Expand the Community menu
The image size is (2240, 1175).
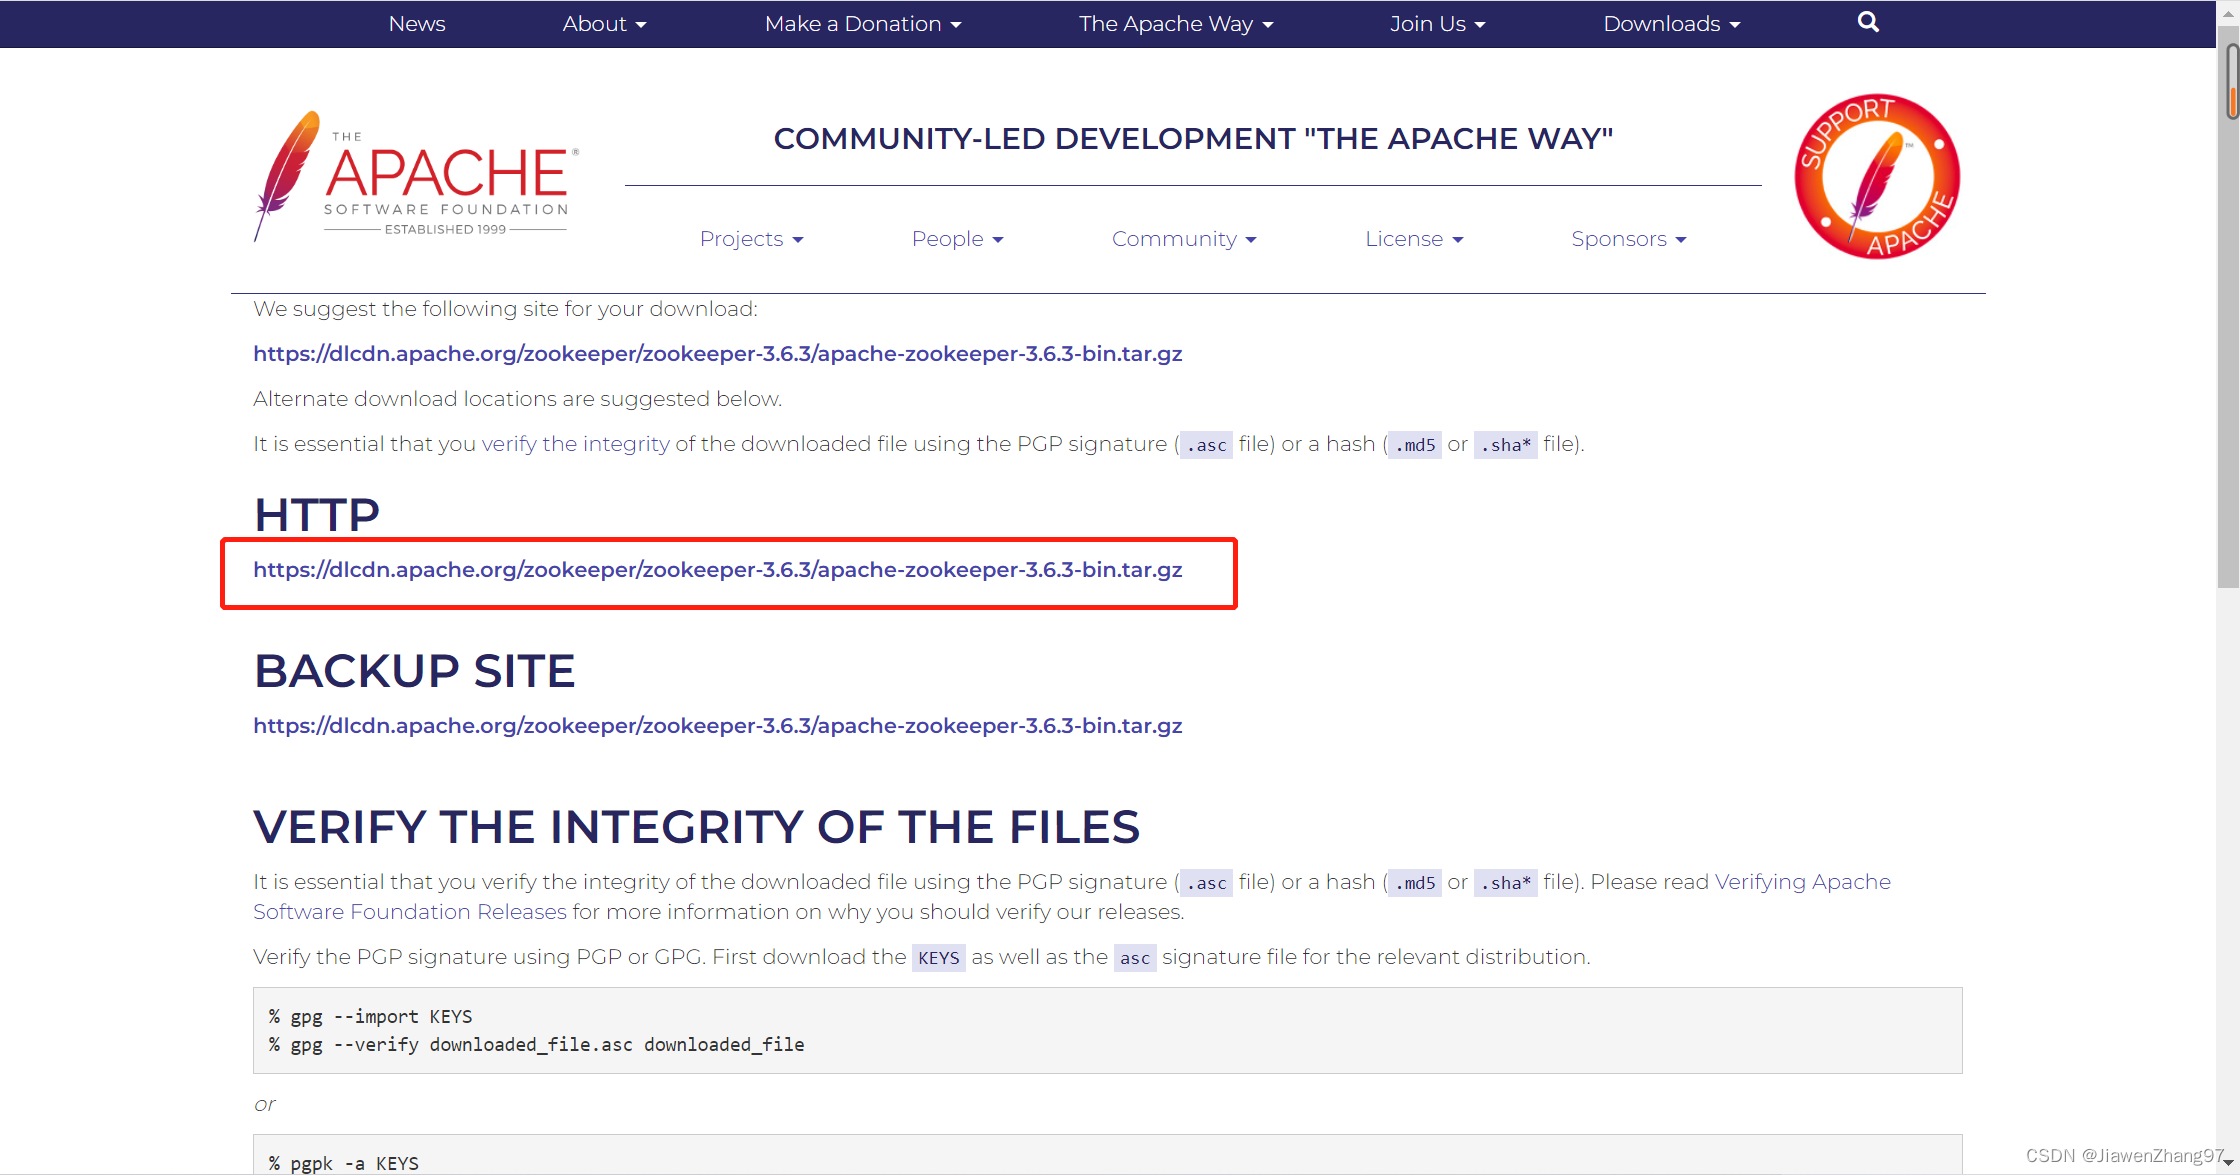pyautogui.click(x=1184, y=239)
